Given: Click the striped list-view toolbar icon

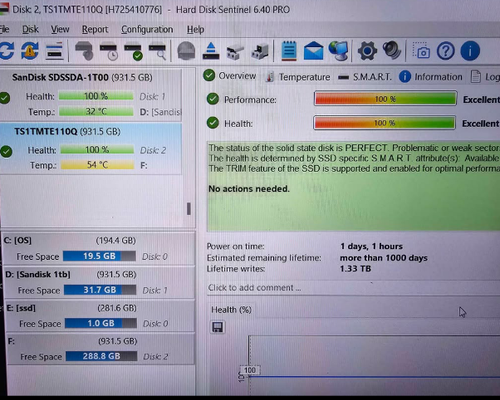Looking at the screenshot, I should [x=54, y=51].
